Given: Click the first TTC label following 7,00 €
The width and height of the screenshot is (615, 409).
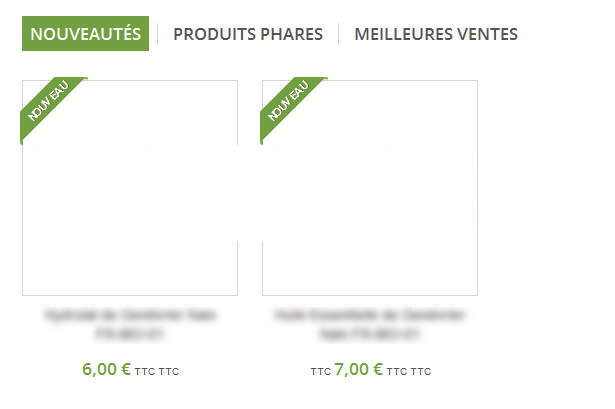Looking at the screenshot, I should click(x=397, y=371).
